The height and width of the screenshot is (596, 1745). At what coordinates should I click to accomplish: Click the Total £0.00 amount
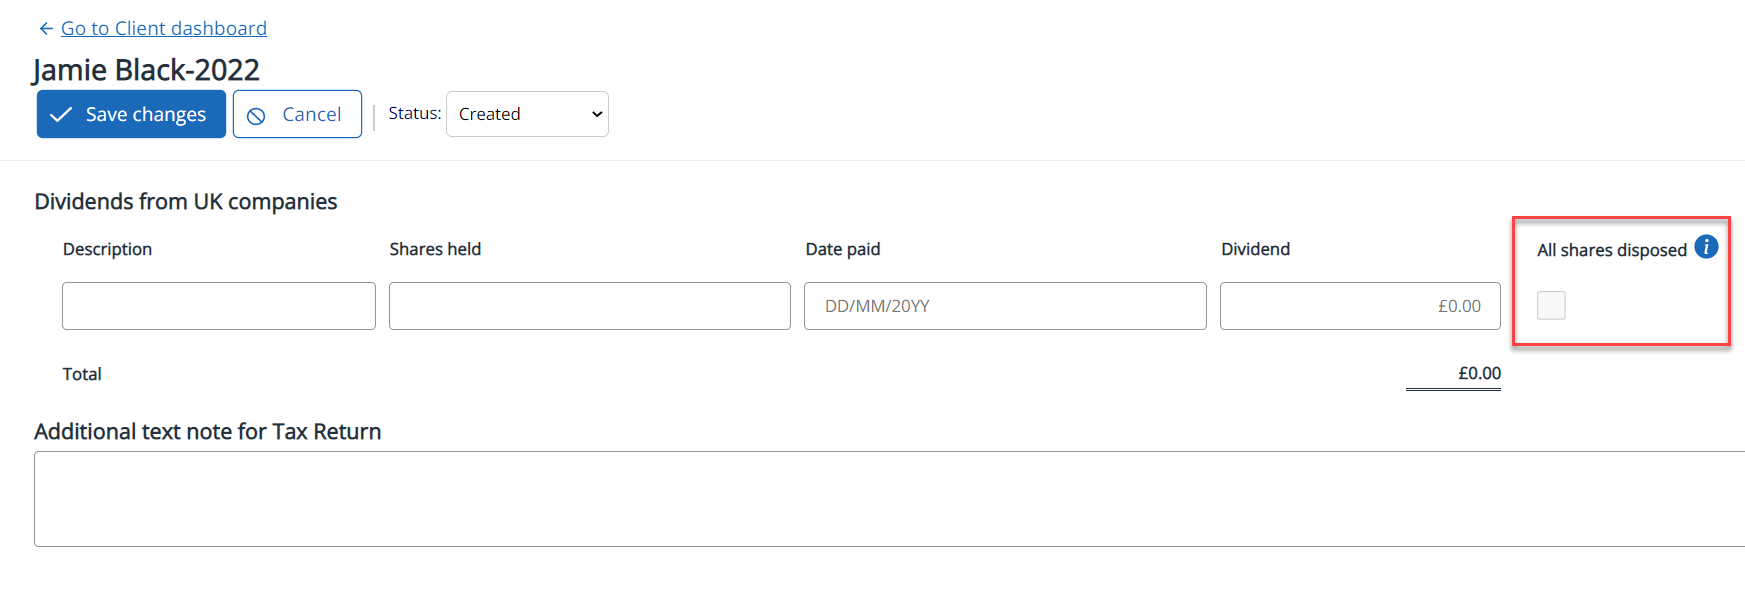[x=1479, y=373]
